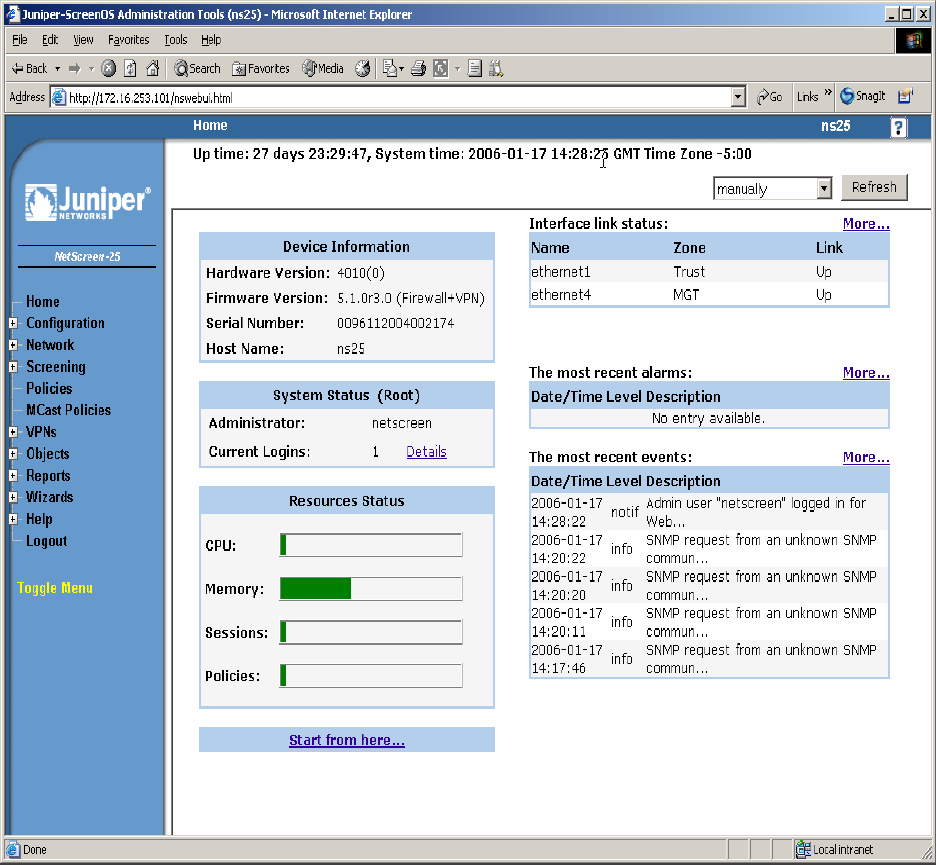Open More link for most recent events

866,457
